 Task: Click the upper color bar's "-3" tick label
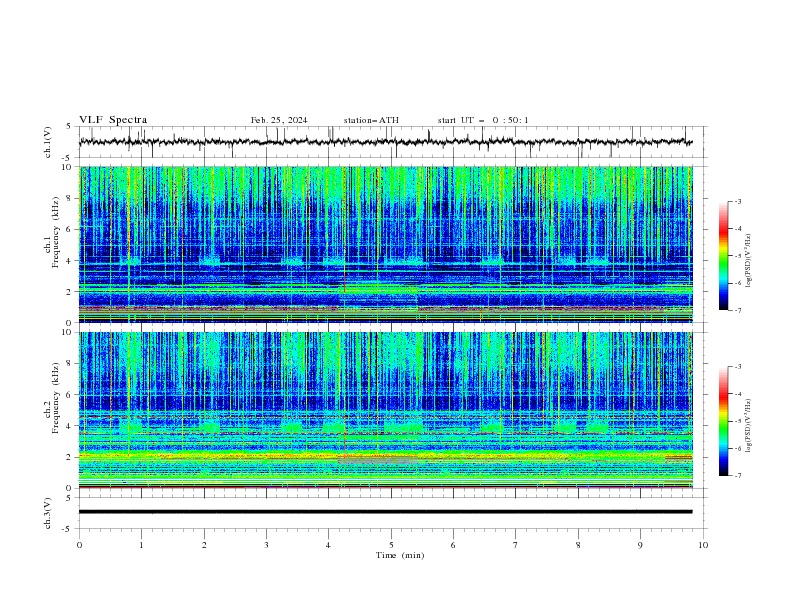(x=737, y=201)
